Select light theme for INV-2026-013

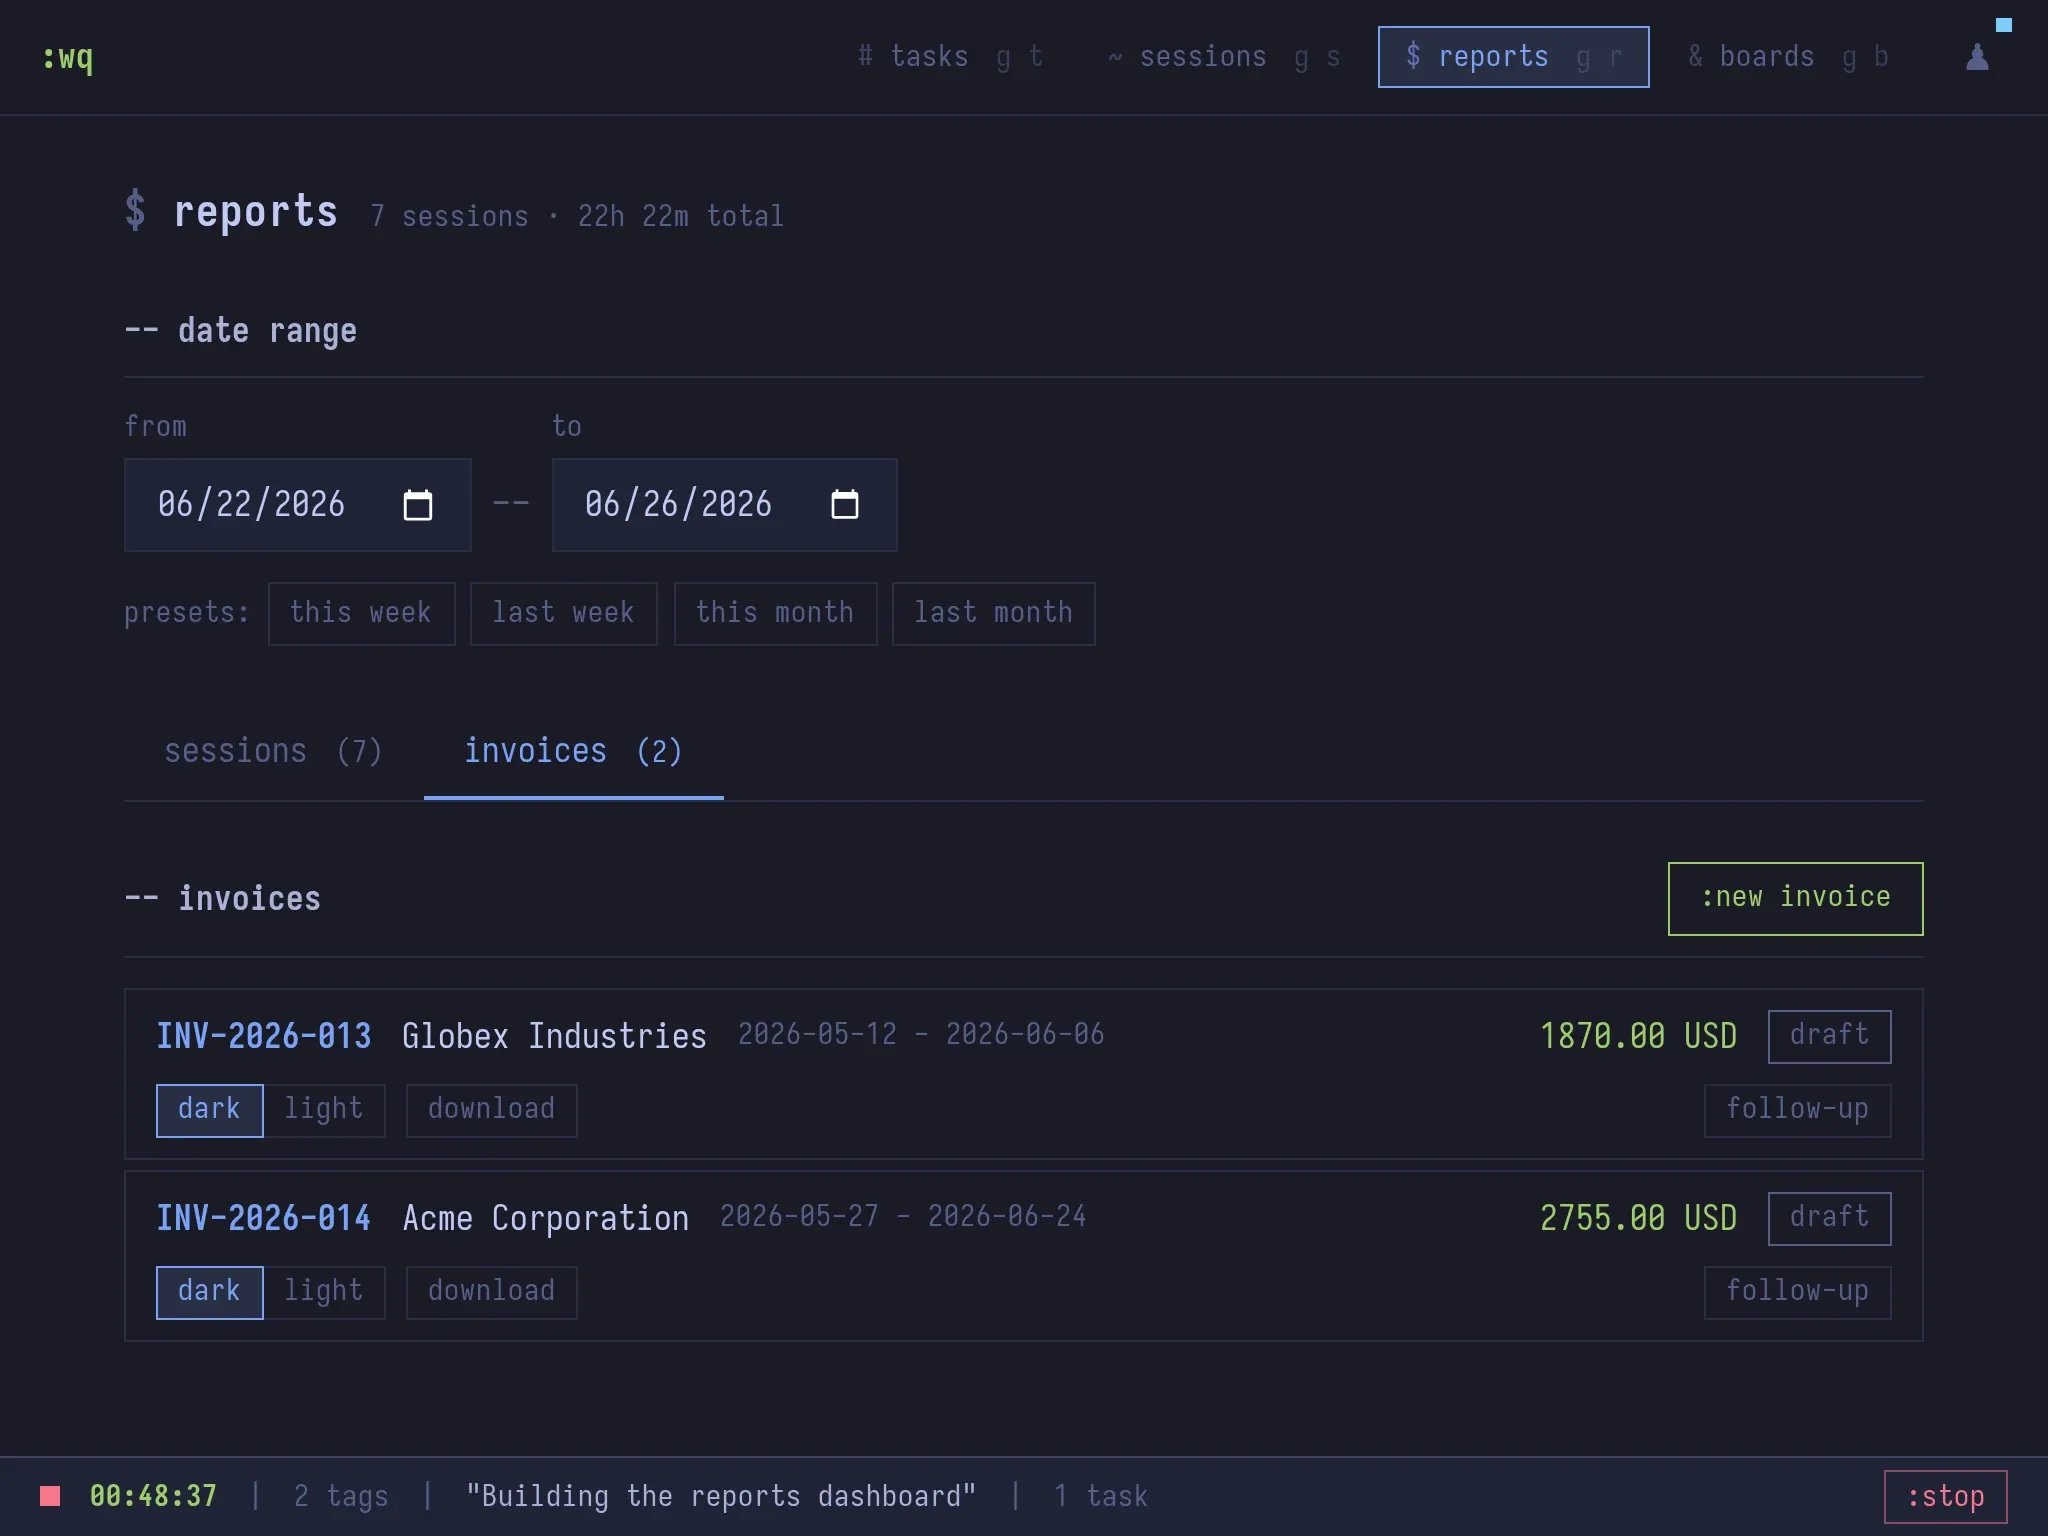coord(324,1110)
